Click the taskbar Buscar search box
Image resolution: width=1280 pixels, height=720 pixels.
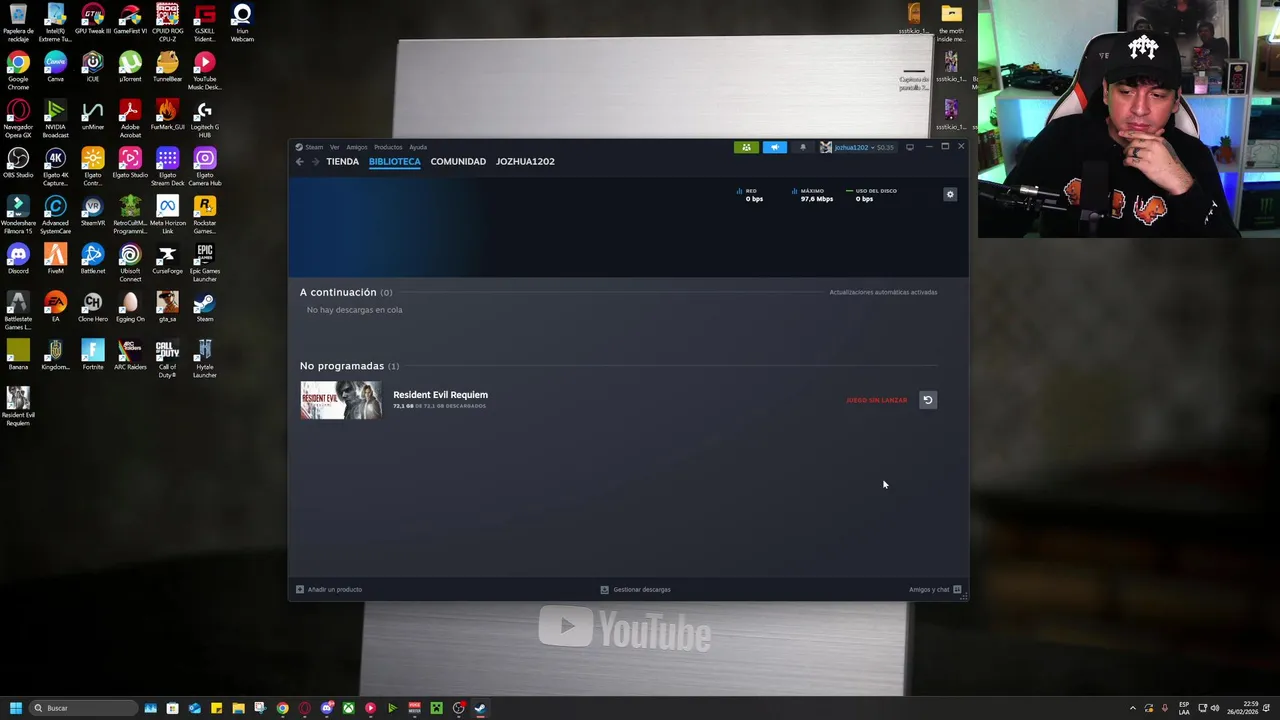(83, 708)
